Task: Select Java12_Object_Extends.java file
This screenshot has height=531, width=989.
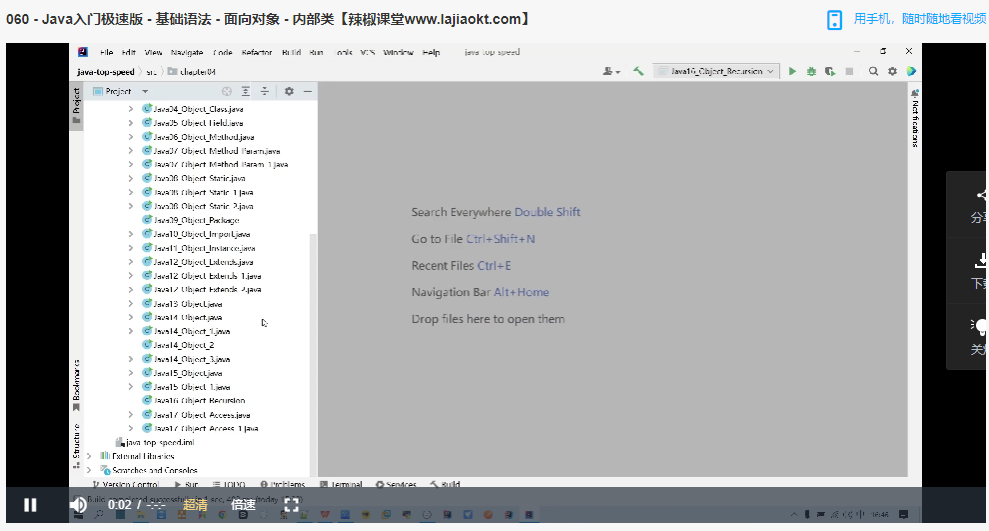Action: 197,262
